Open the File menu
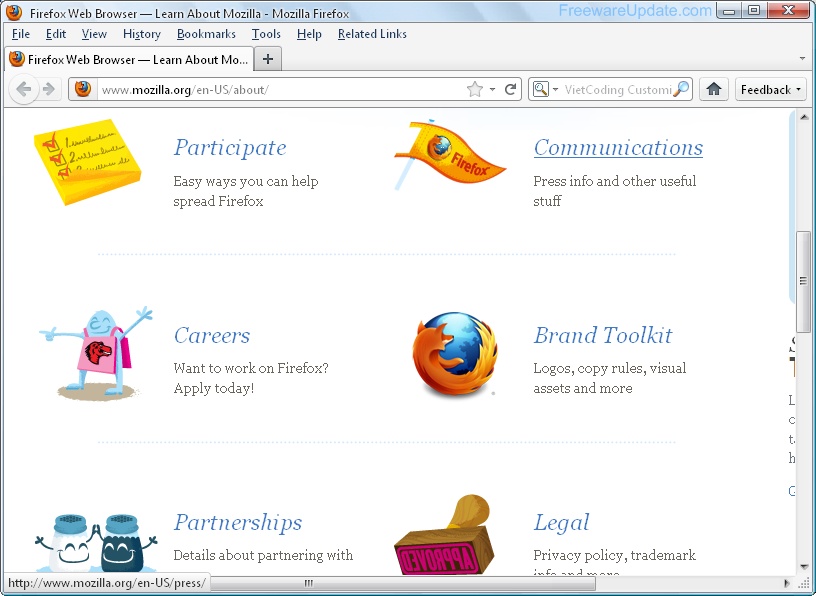Image resolution: width=816 pixels, height=596 pixels. click(x=21, y=34)
